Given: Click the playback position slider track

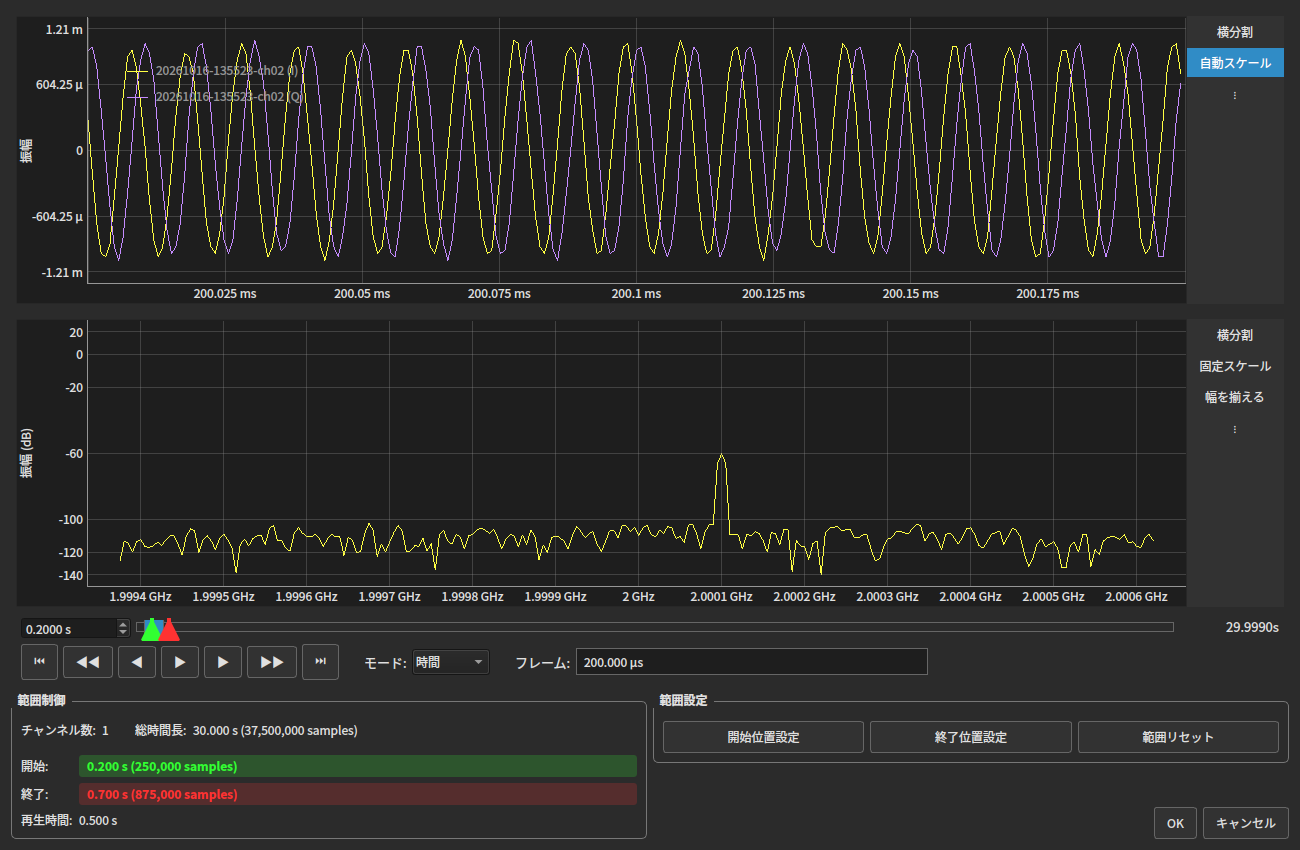Looking at the screenshot, I should click(x=655, y=627).
